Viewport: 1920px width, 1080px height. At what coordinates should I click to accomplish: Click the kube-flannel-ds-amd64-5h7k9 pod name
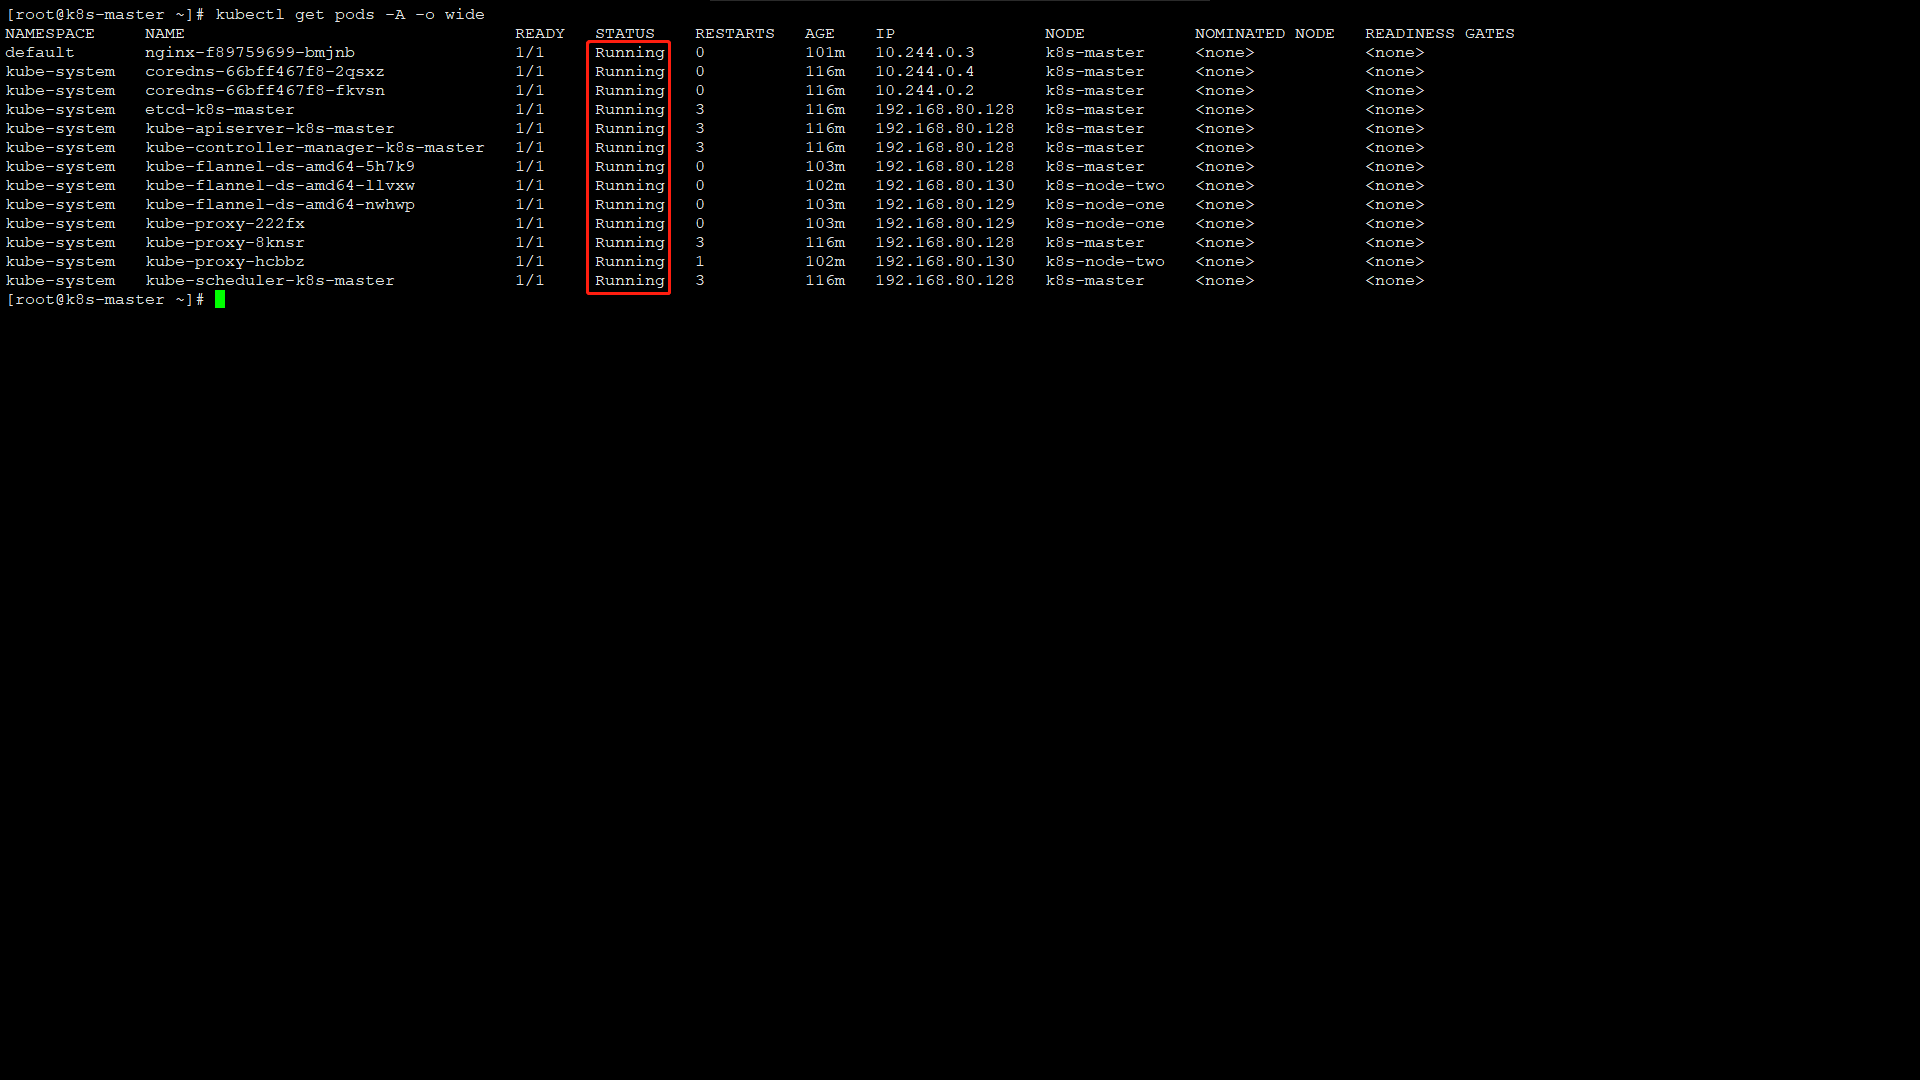(280, 167)
